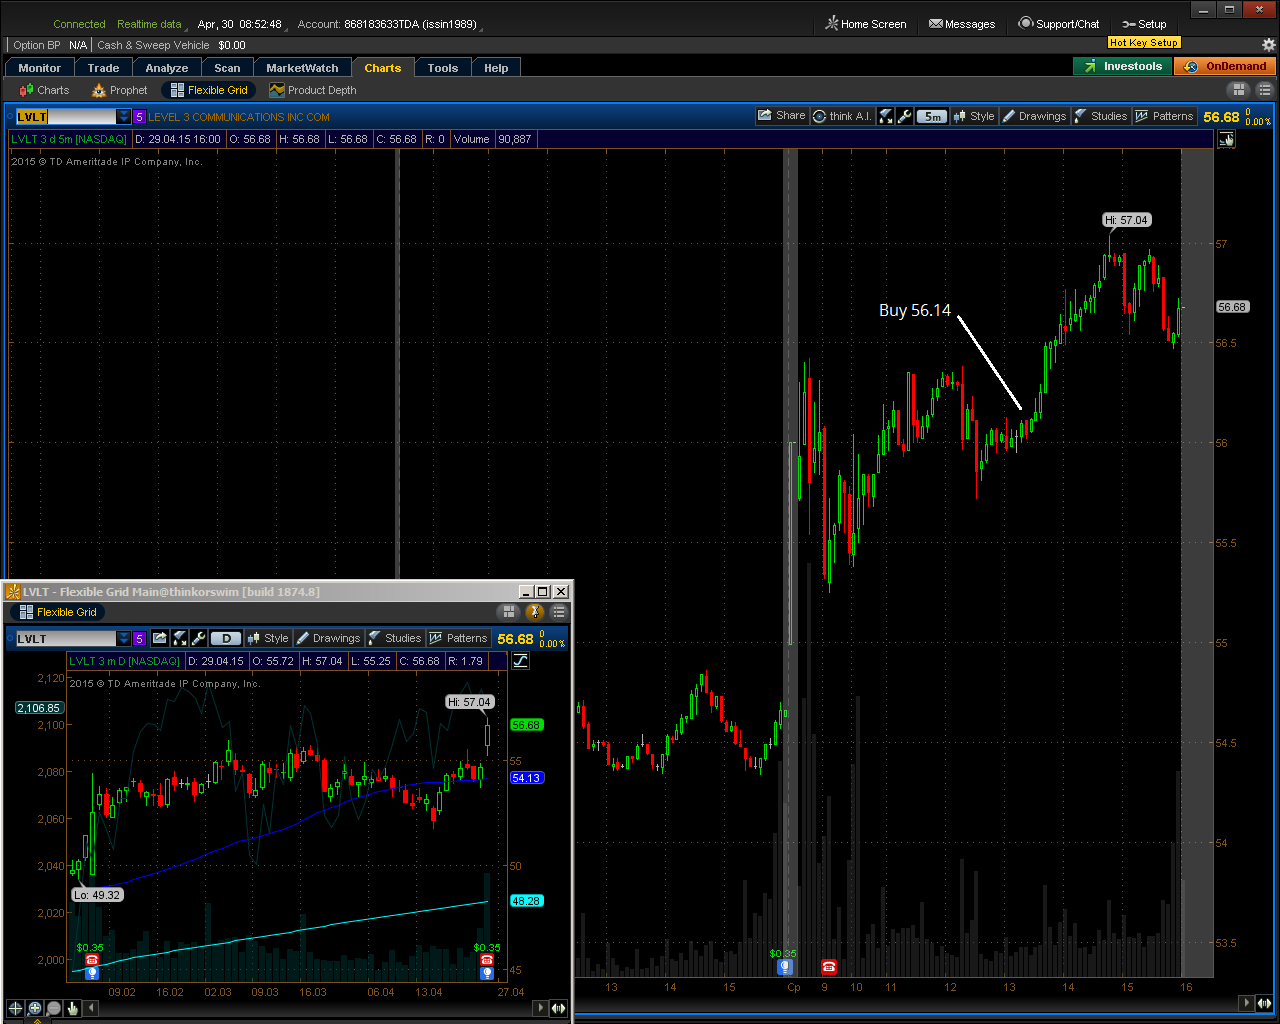
Task: Select the pan hand tool in small window
Action: click(73, 1008)
